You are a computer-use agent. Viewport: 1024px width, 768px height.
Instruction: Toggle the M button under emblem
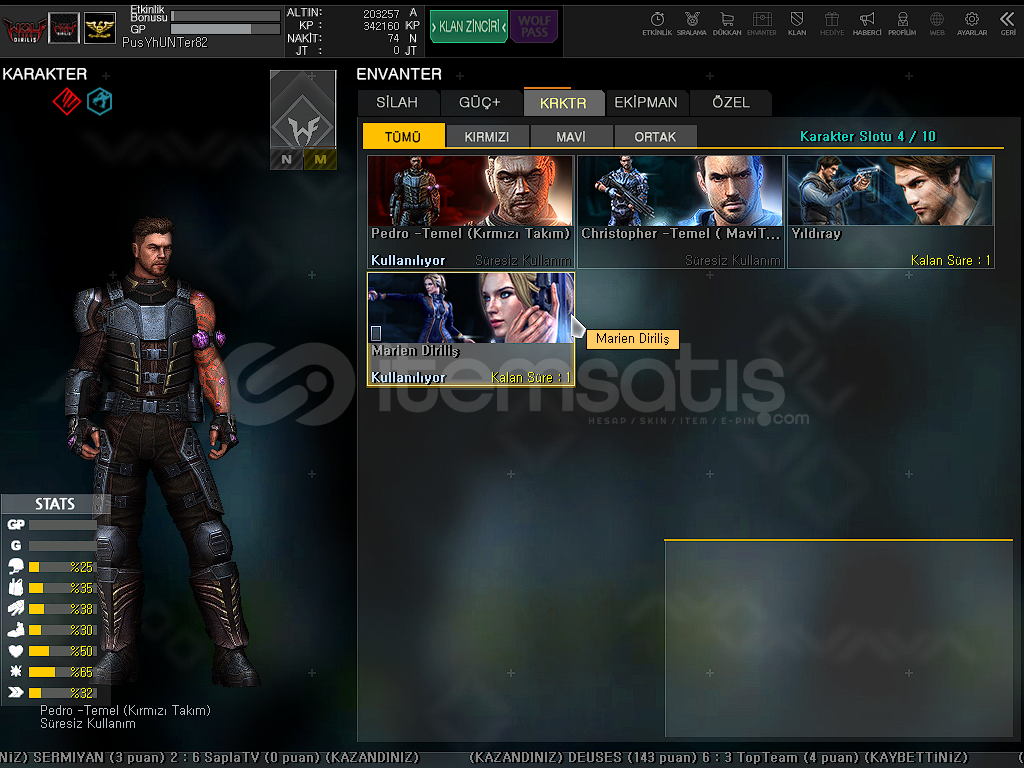(x=320, y=159)
